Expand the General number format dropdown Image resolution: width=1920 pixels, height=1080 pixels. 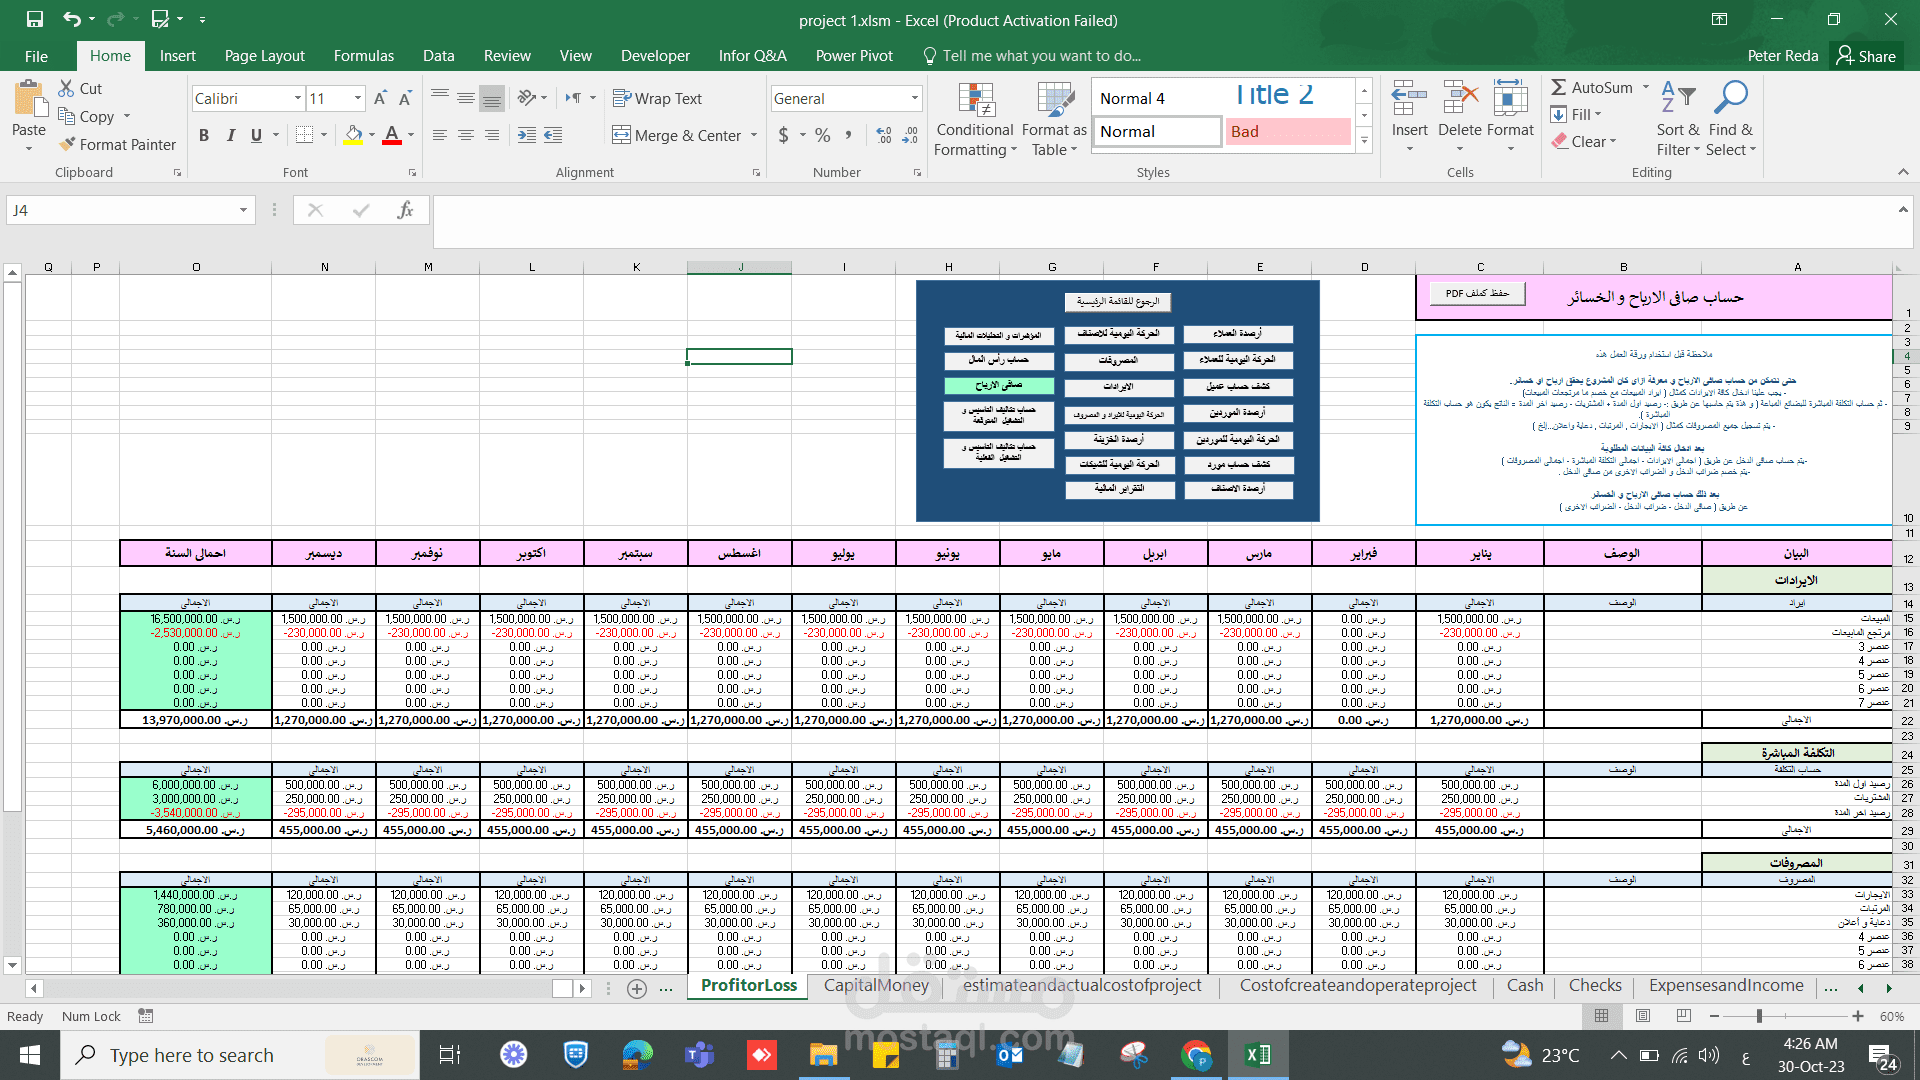coord(914,98)
